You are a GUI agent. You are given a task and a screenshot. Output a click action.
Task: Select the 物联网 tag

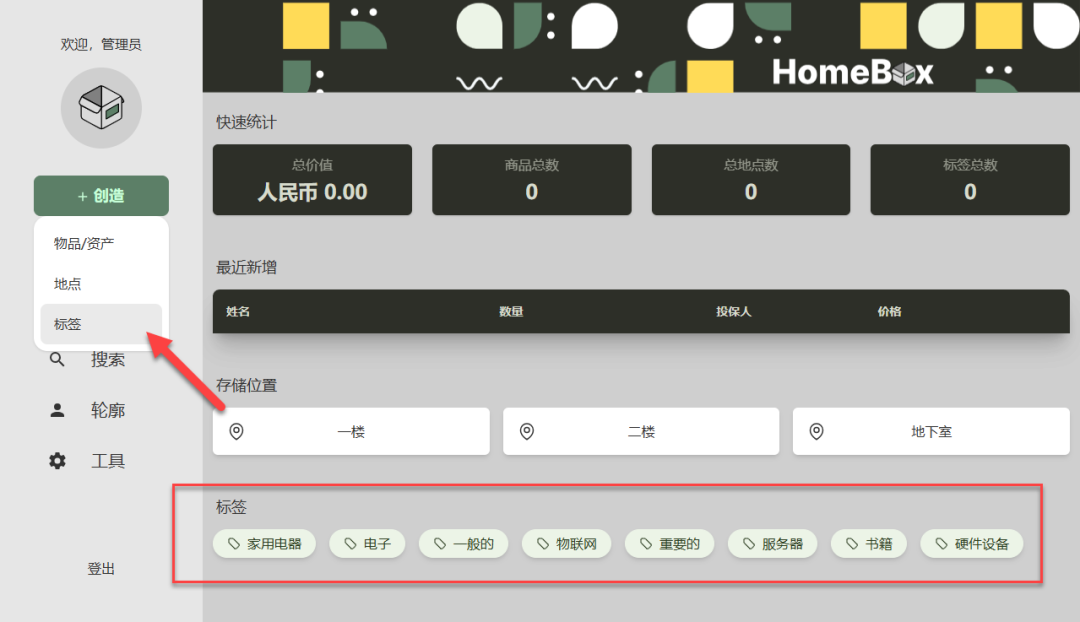pyautogui.click(x=567, y=543)
